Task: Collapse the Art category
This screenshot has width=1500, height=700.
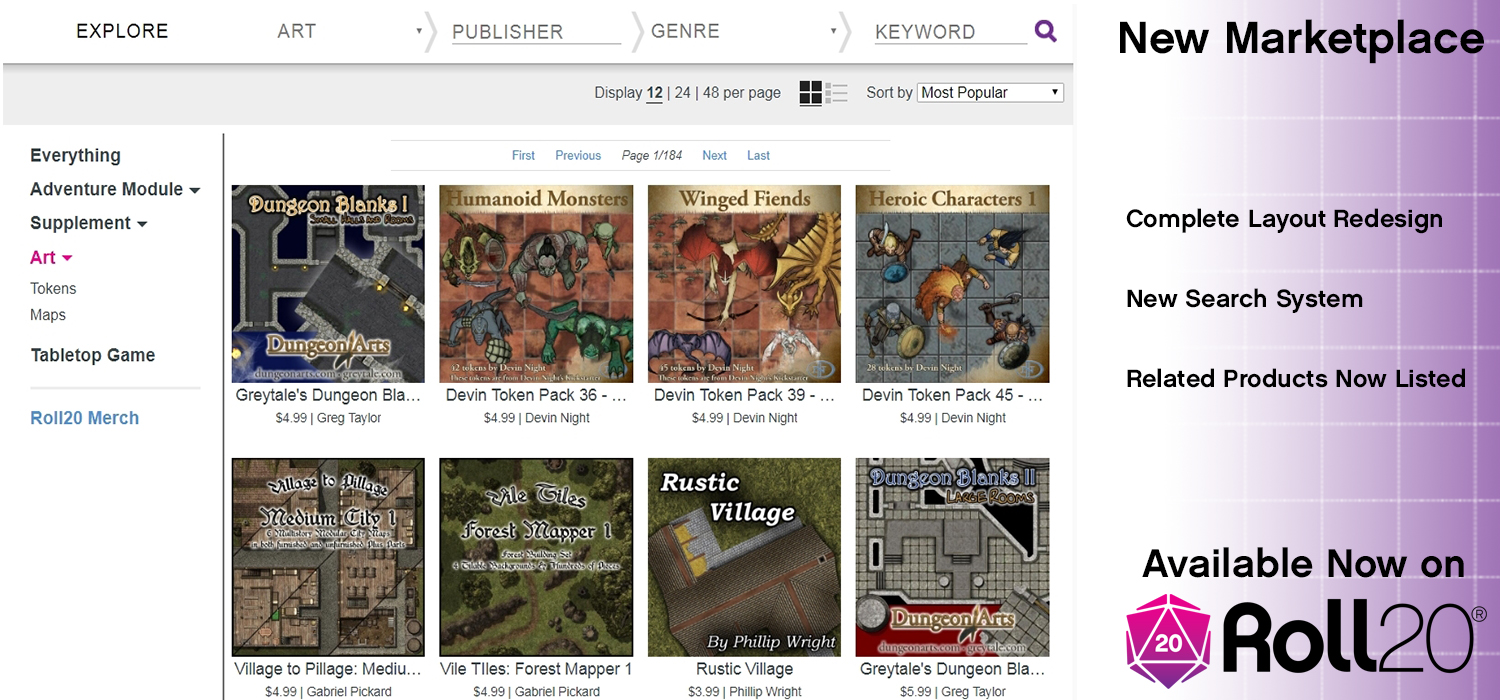Action: (x=51, y=257)
